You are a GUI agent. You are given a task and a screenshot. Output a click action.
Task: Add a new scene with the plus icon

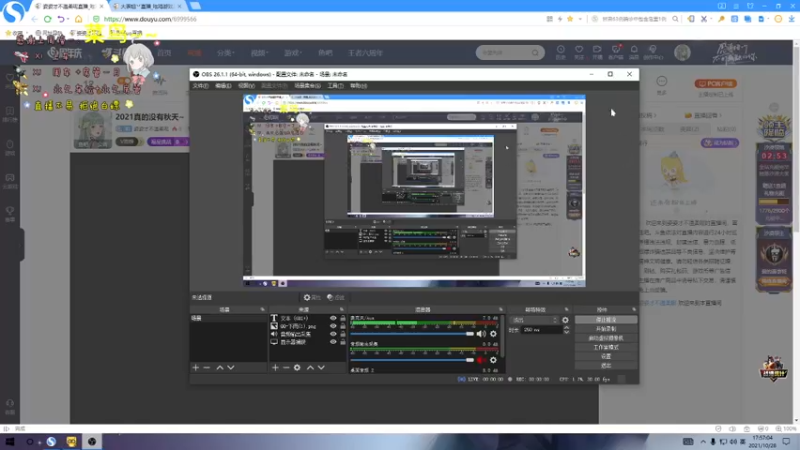pyautogui.click(x=195, y=367)
